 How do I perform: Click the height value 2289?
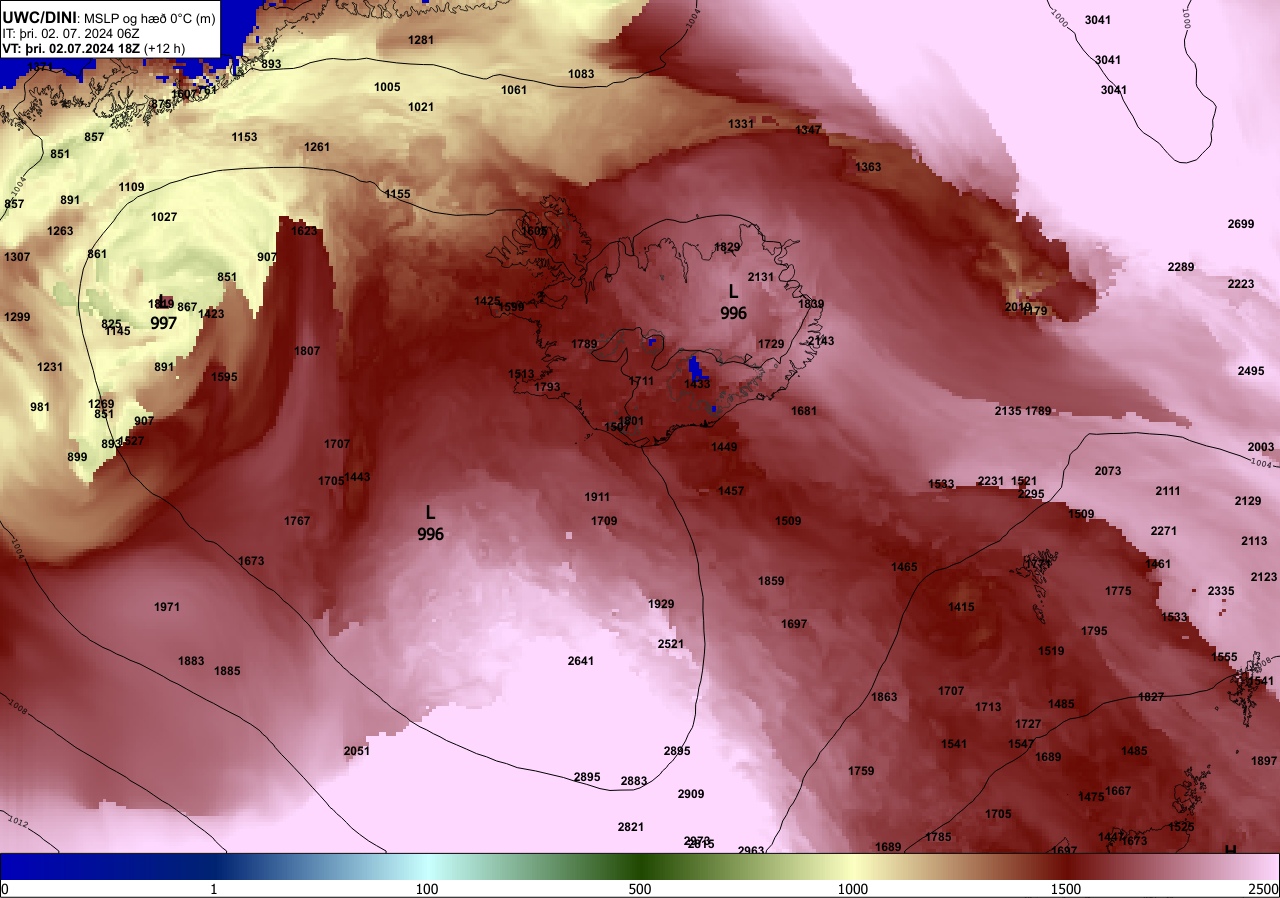[x=1181, y=267]
